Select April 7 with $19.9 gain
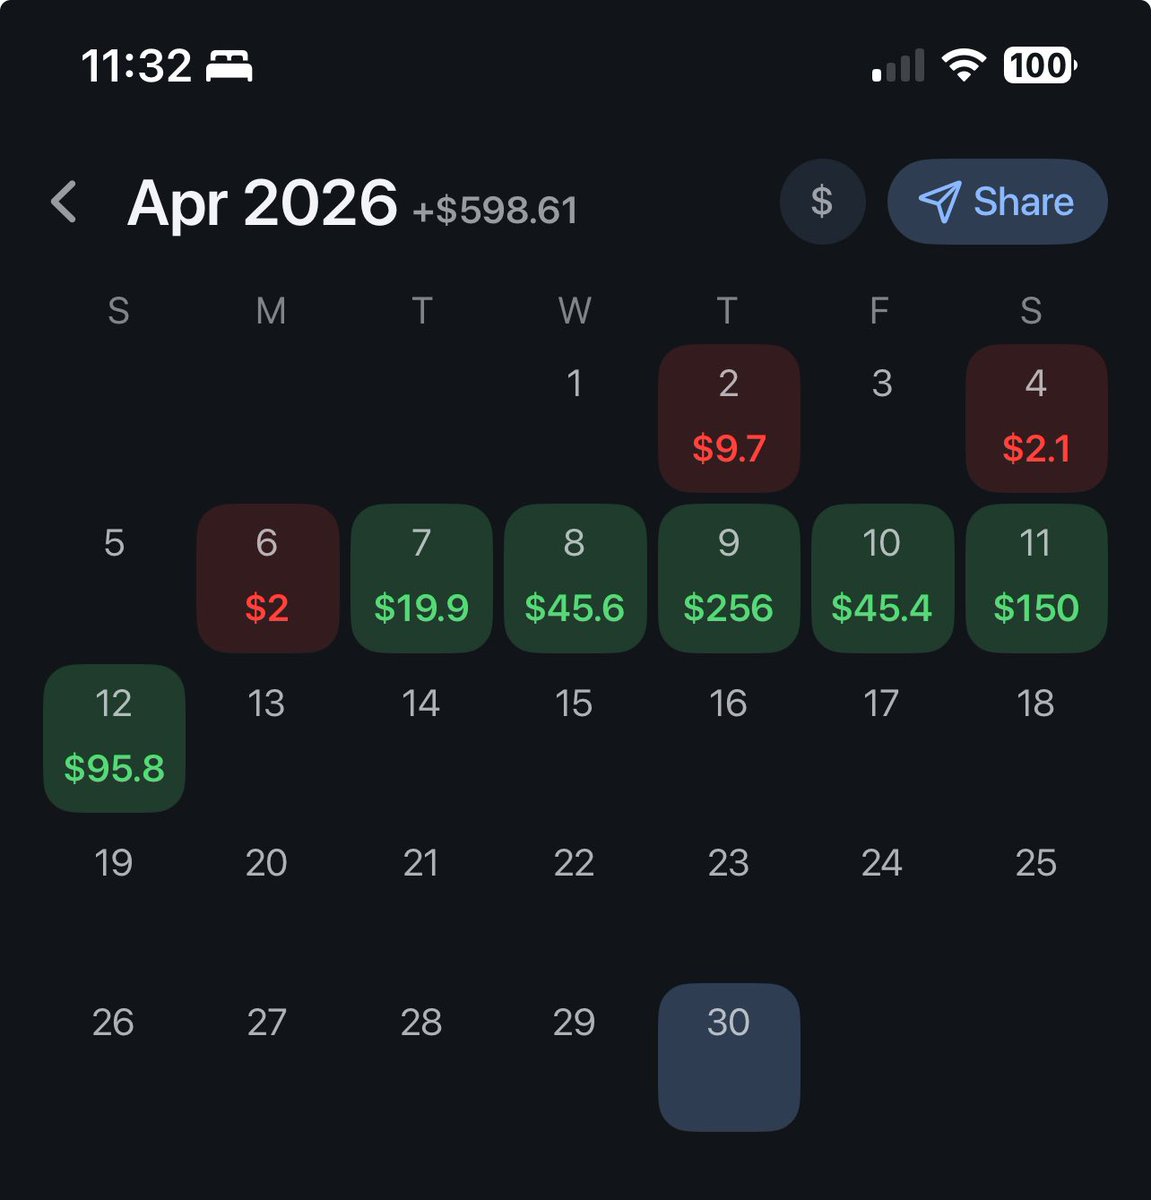The image size is (1151, 1200). 421,578
